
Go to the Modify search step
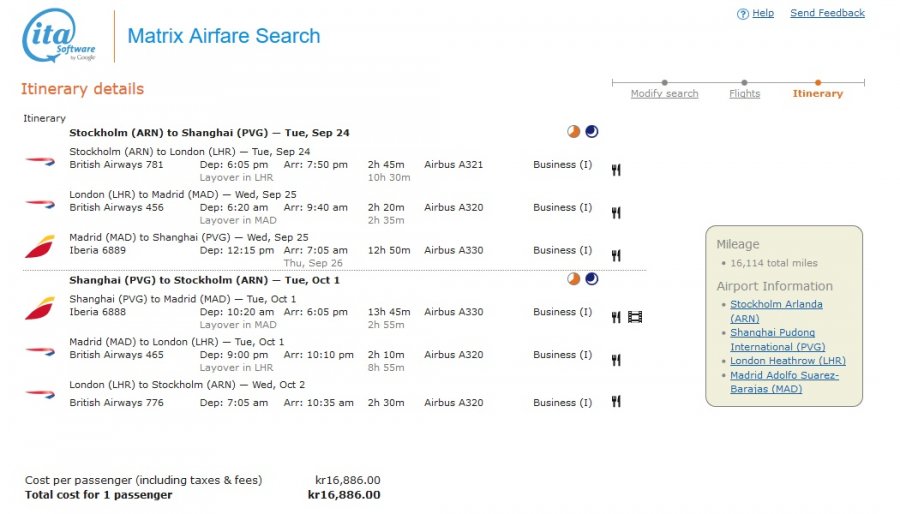click(664, 94)
